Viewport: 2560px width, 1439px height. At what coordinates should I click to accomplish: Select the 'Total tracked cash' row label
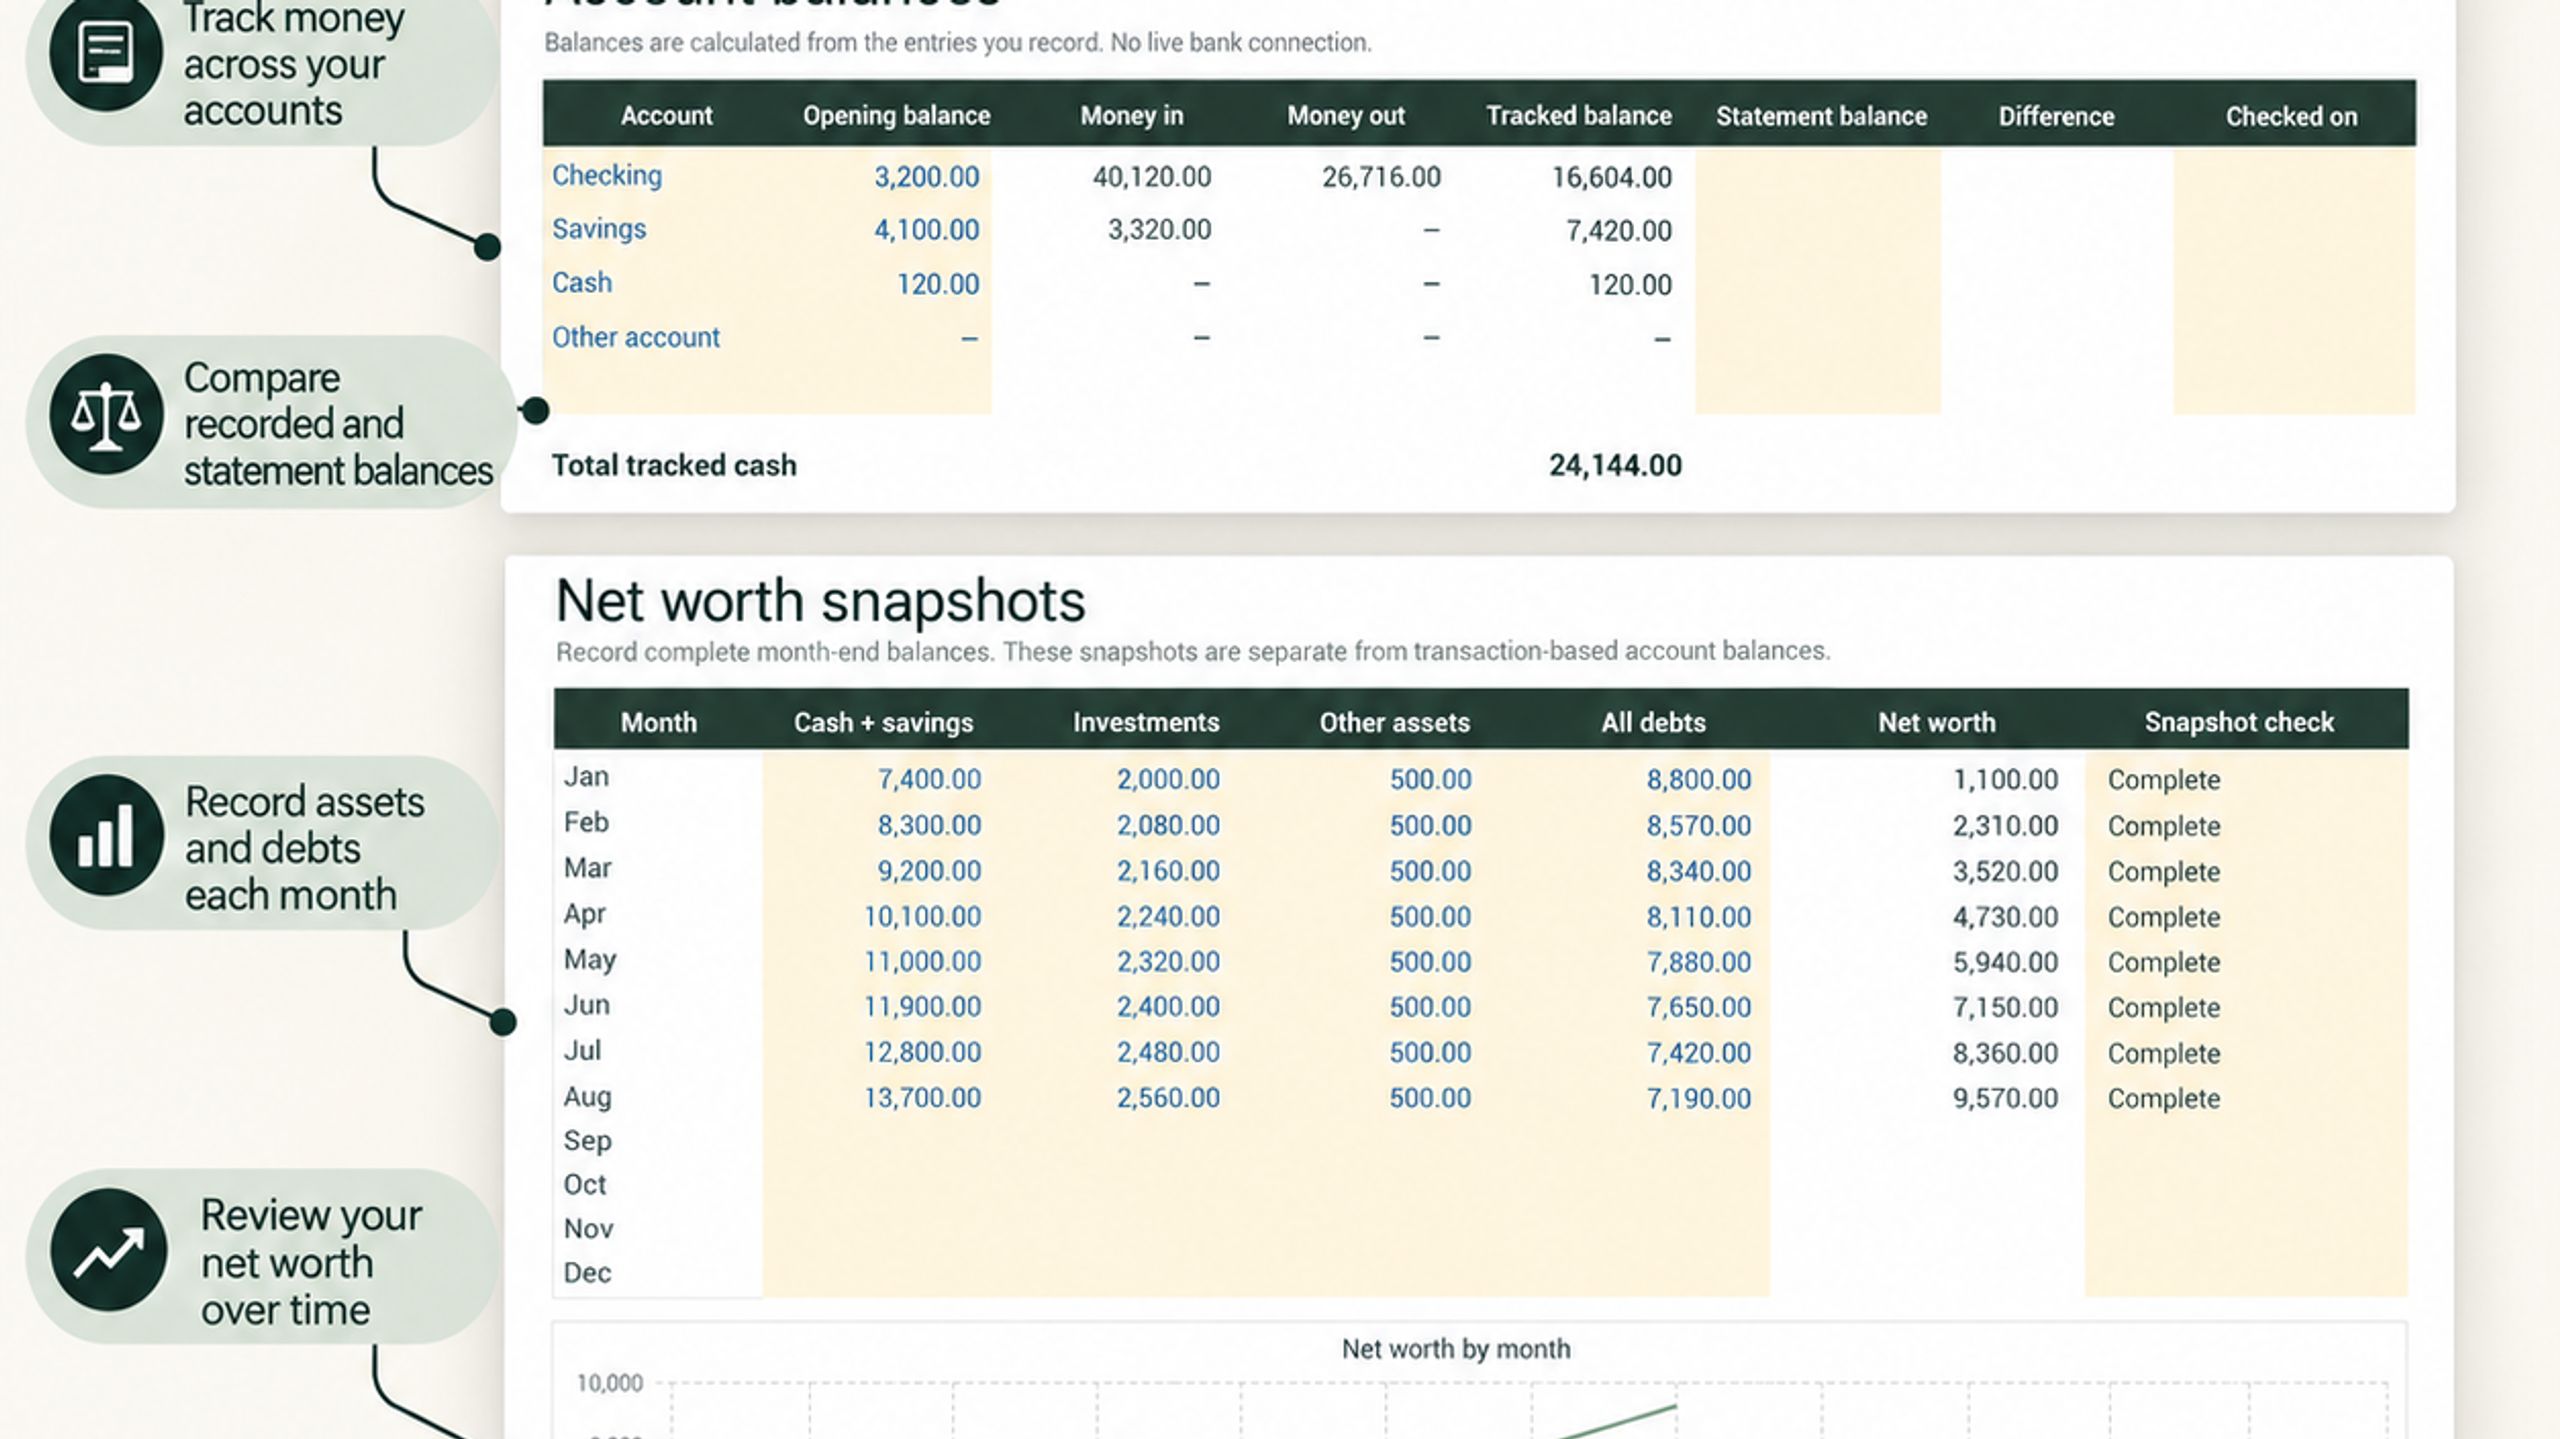pos(674,465)
